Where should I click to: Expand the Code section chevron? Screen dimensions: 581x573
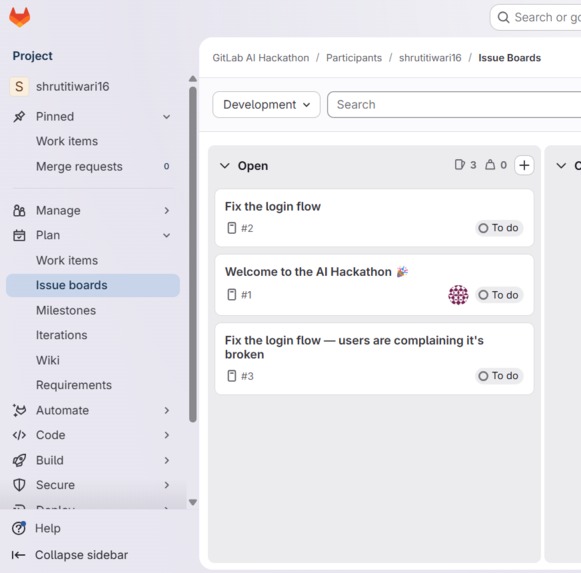tap(167, 435)
